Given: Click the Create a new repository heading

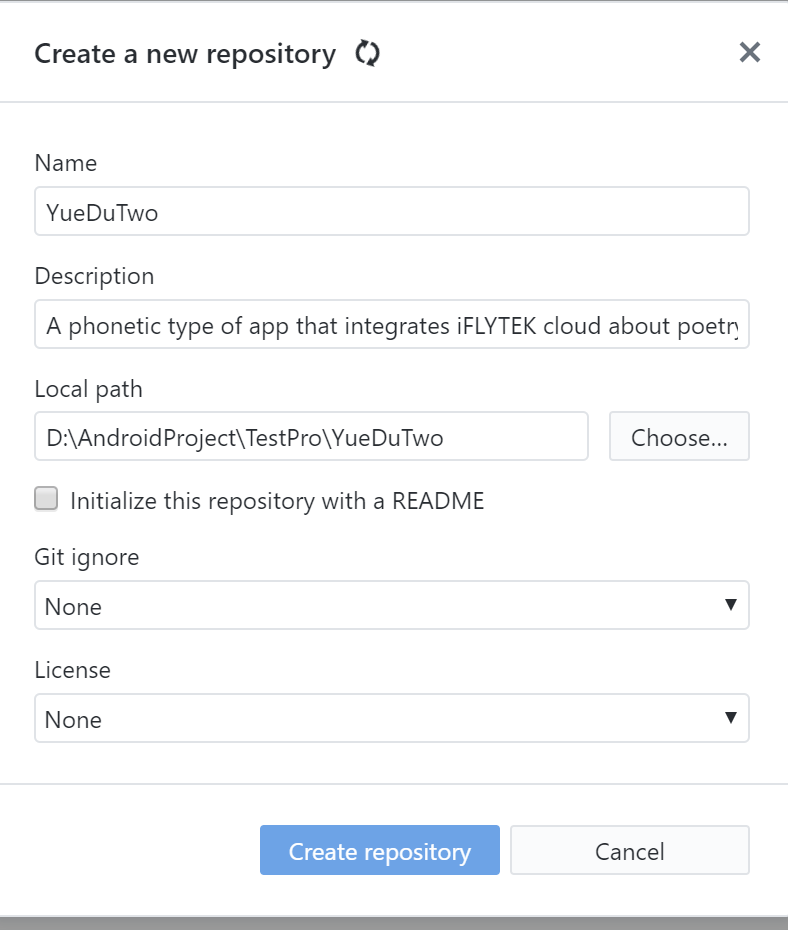Looking at the screenshot, I should tap(185, 55).
